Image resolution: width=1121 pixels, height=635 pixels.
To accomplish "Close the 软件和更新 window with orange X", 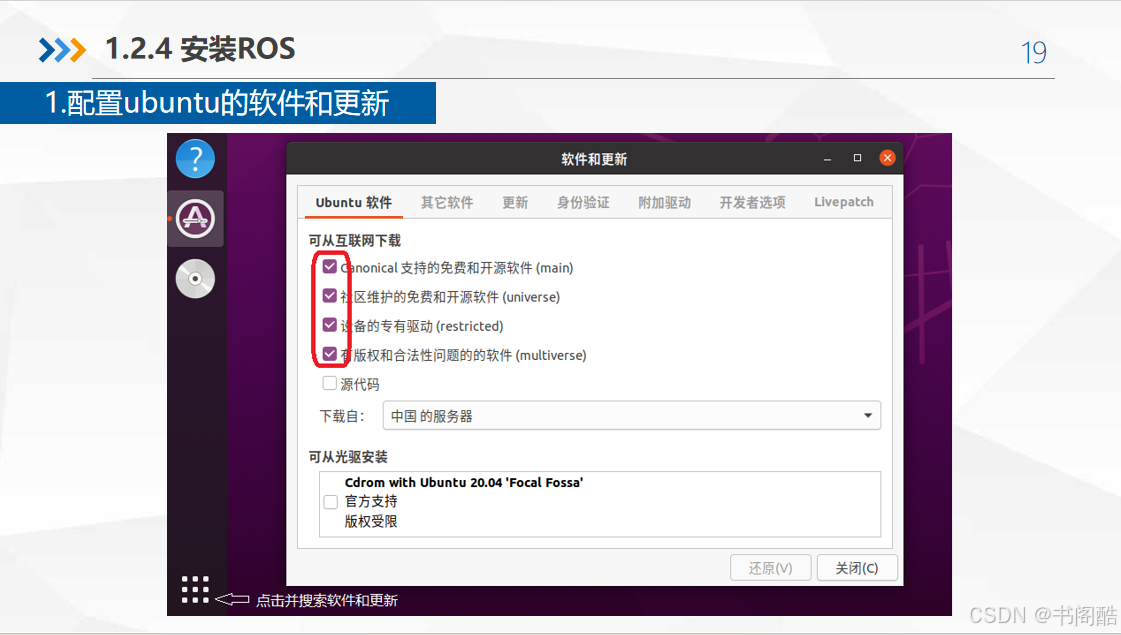I will 887,158.
